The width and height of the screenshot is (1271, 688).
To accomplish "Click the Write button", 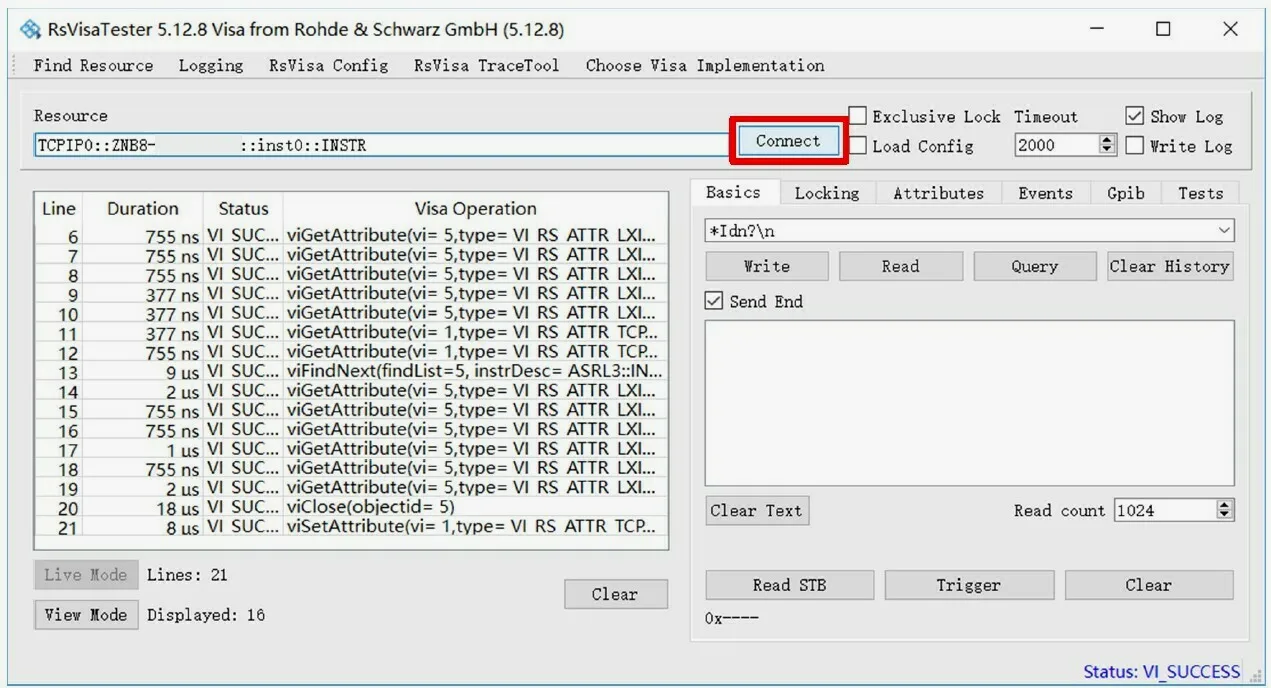I will pyautogui.click(x=767, y=266).
